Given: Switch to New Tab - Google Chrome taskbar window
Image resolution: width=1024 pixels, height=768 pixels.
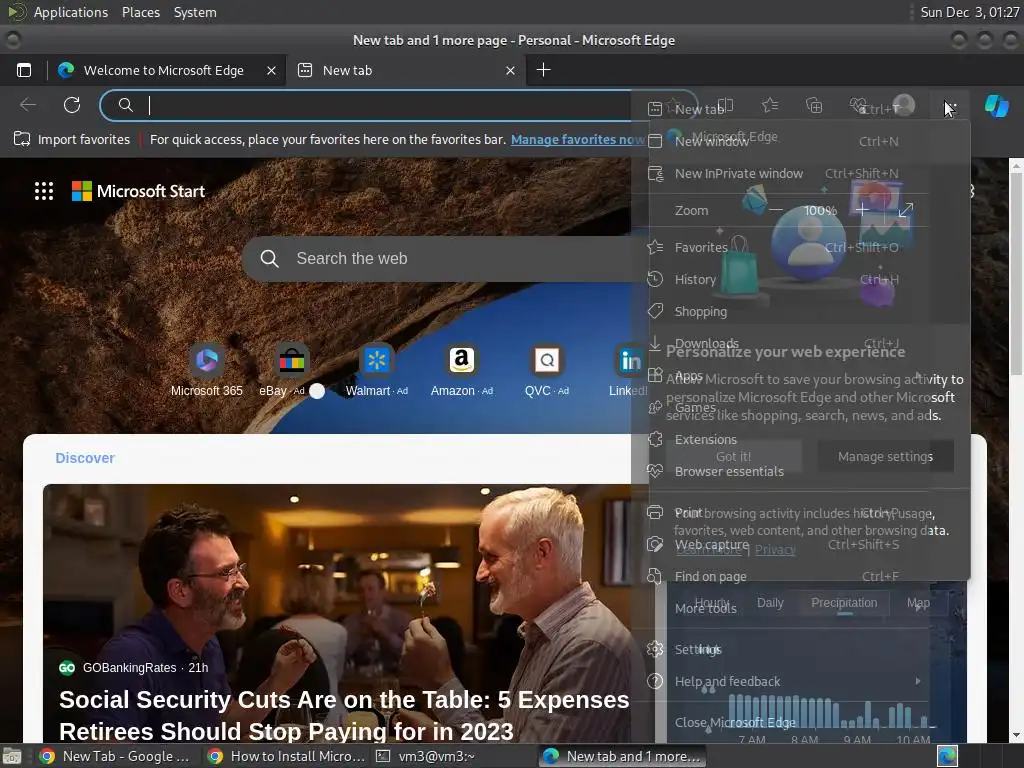Looking at the screenshot, I should tap(114, 756).
